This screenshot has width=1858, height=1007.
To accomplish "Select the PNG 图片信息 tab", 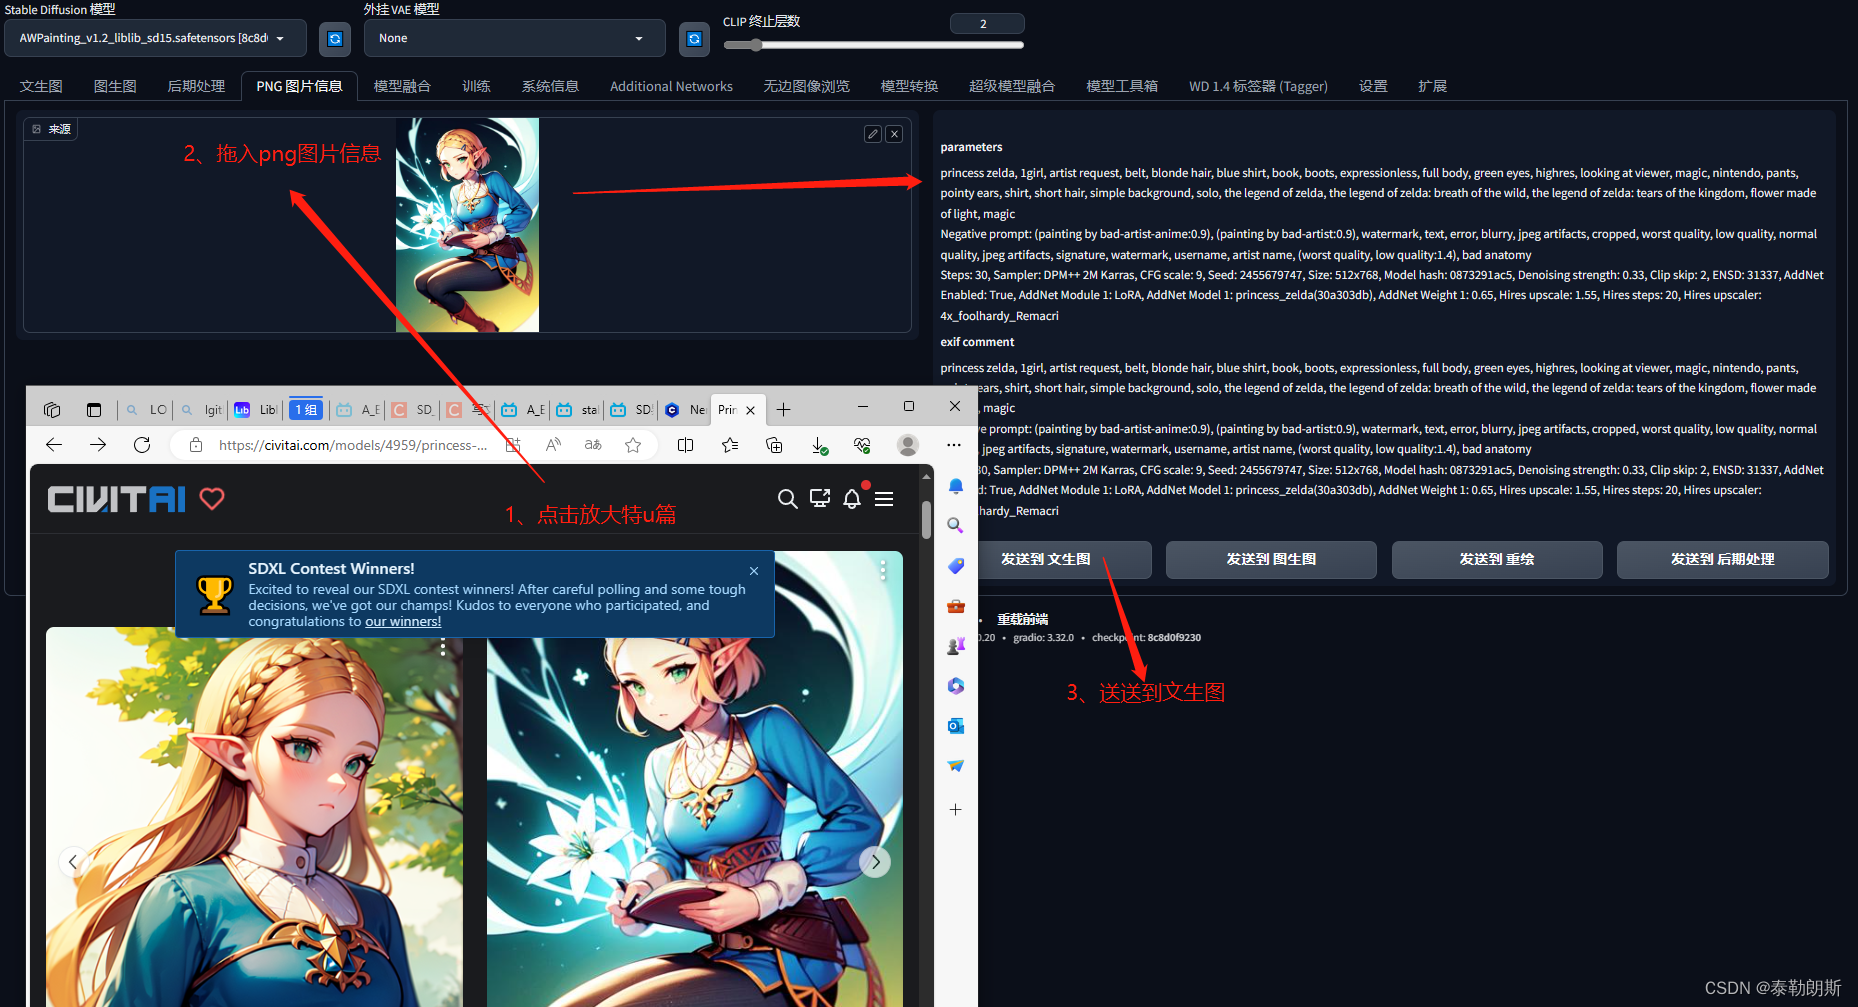I will click(299, 87).
